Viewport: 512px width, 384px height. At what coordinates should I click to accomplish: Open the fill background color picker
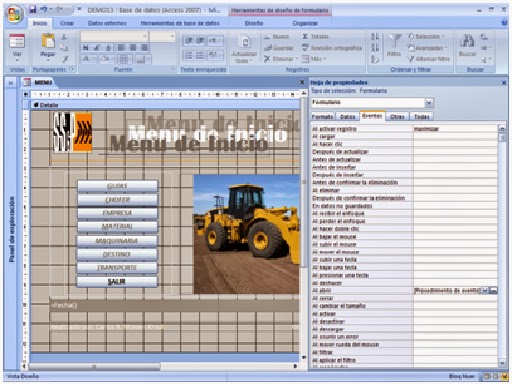point(107,59)
